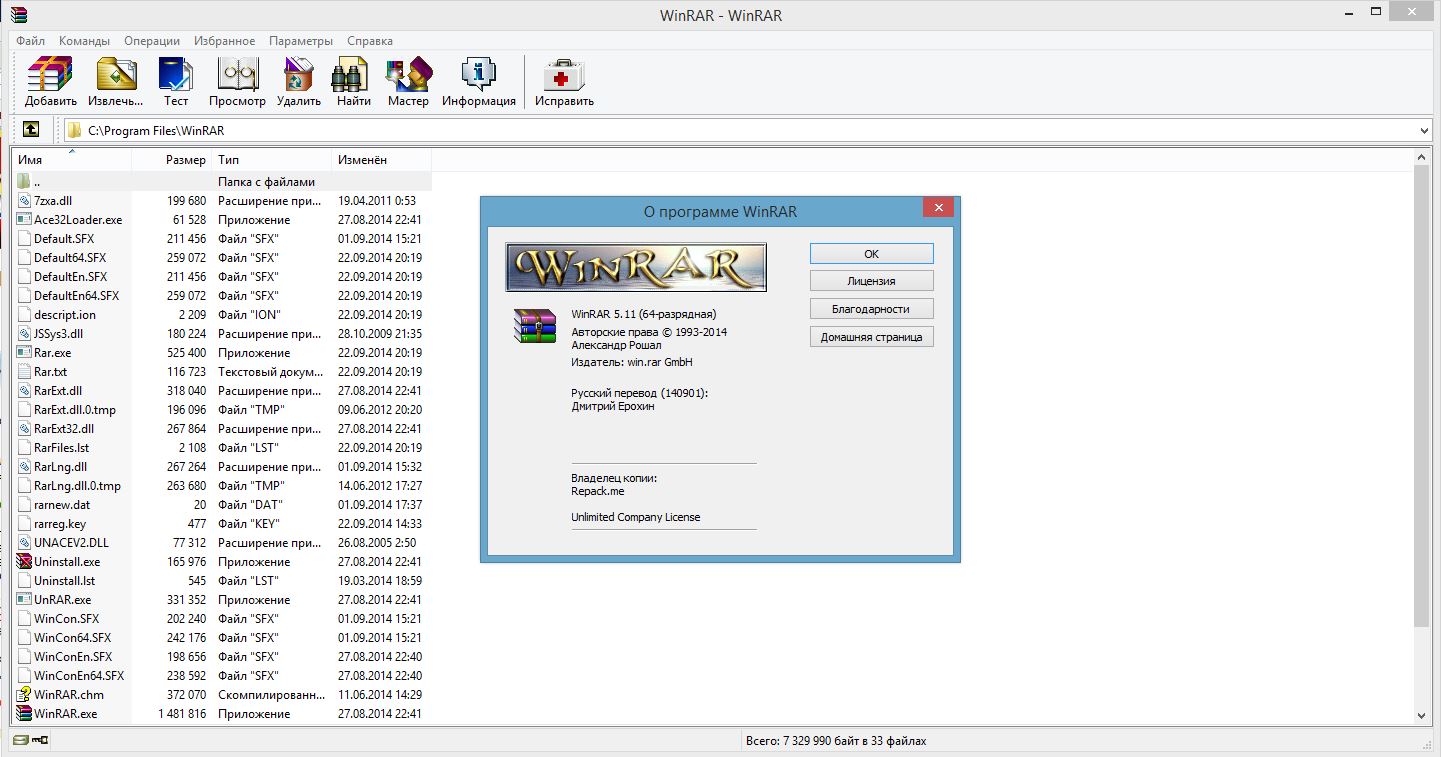This screenshot has height=757, width=1441.
Task: Select the Rar.exe file icon
Action: pyautogui.click(x=24, y=353)
